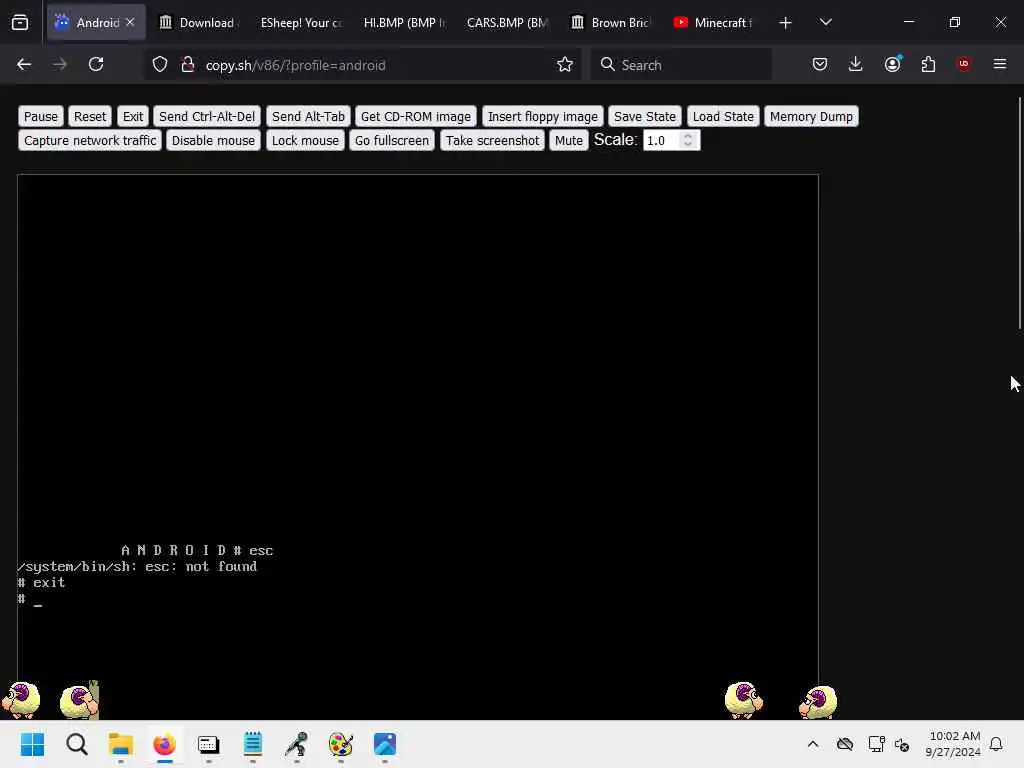The width and height of the screenshot is (1024, 768).
Task: Send Ctrl-Alt-Del to emulator
Action: (207, 116)
